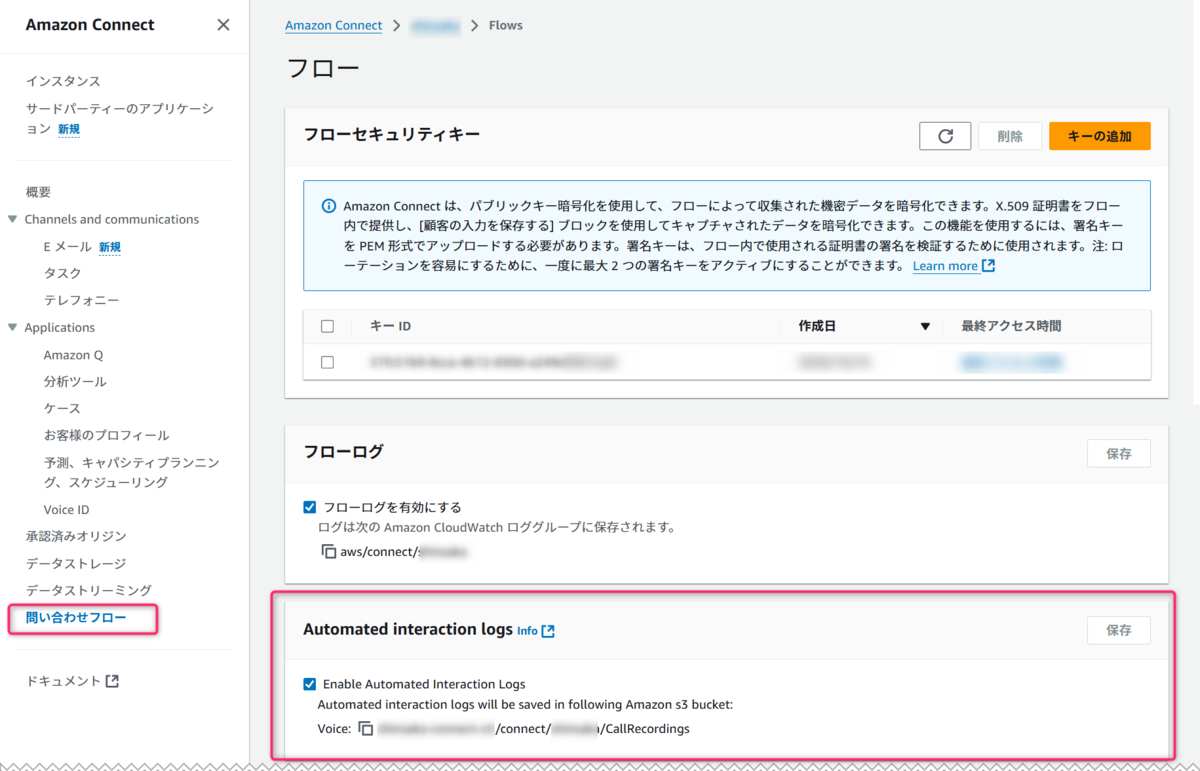The width and height of the screenshot is (1200, 771).
Task: Open Amazon Q in the sidebar
Action: coord(73,355)
